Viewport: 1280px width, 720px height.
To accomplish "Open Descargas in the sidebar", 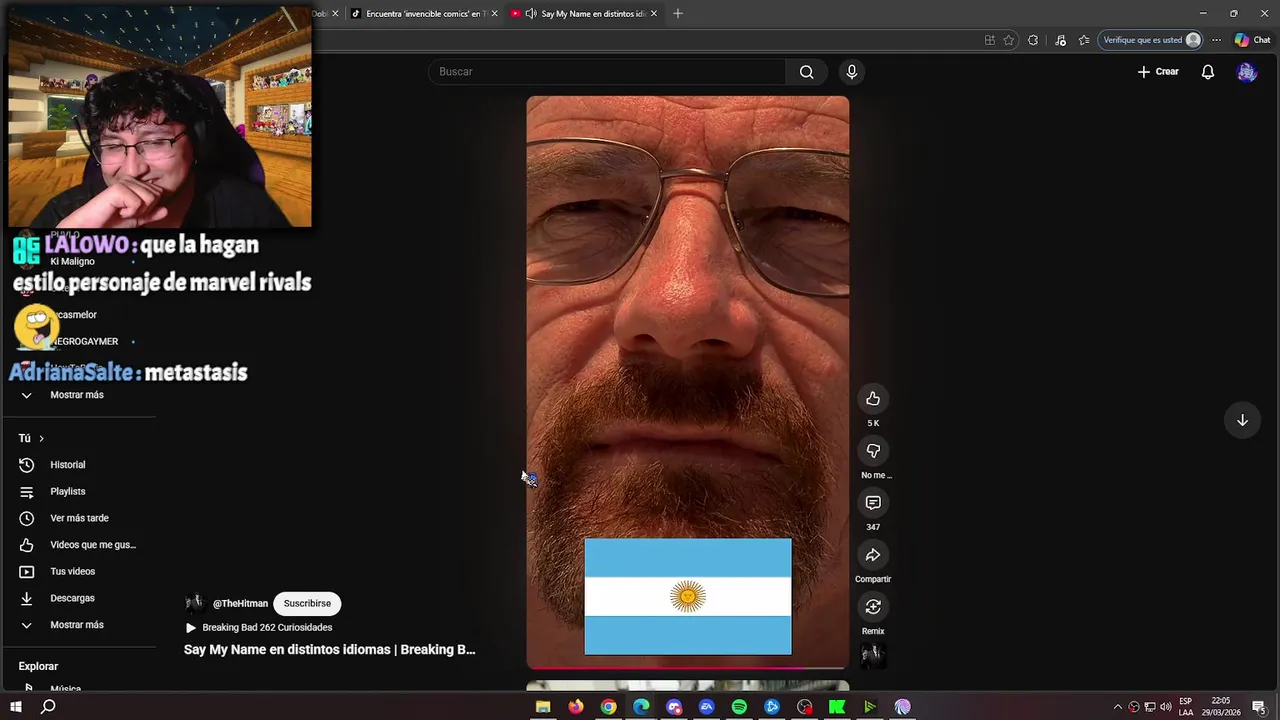I will pos(72,598).
